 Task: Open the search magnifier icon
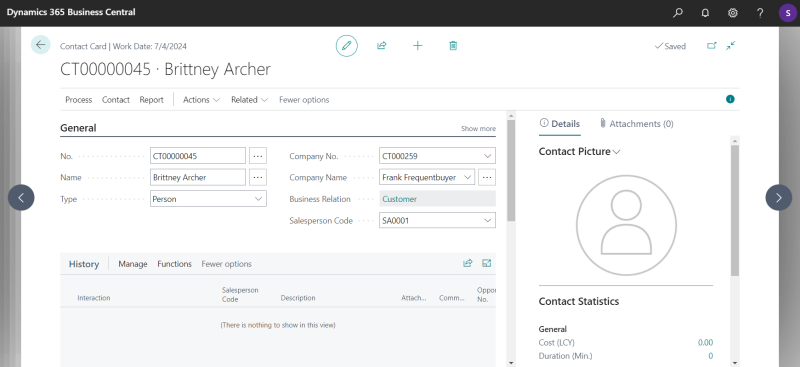click(x=678, y=13)
